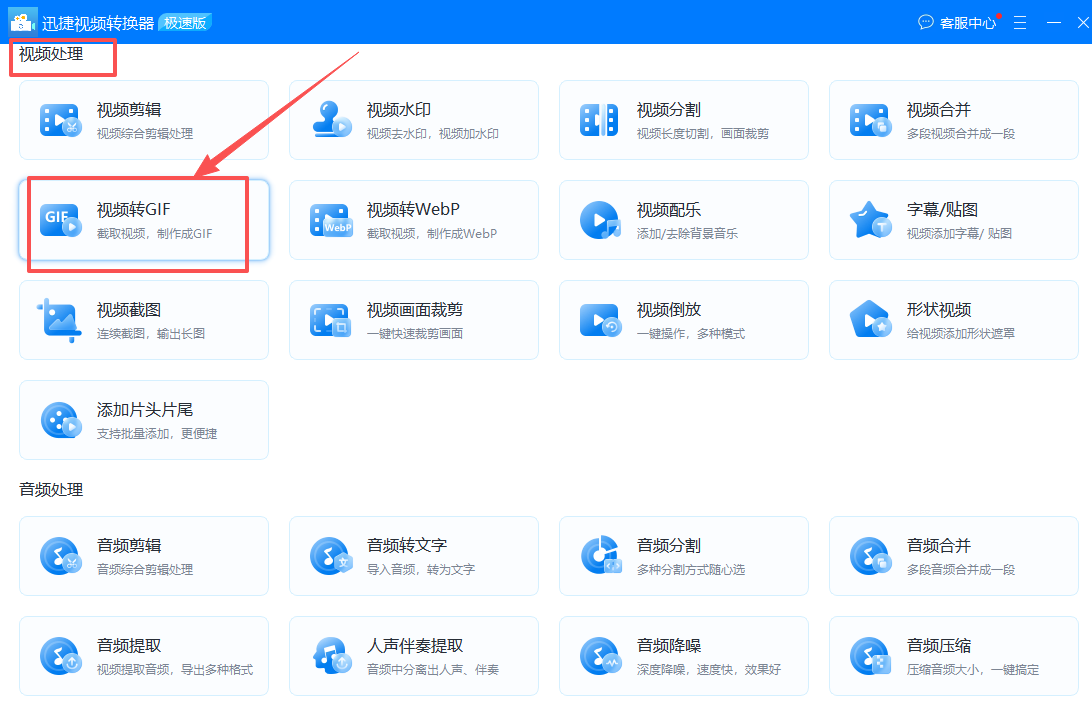Select the 视频配乐 music icon
The height and width of the screenshot is (712, 1092).
coord(600,220)
